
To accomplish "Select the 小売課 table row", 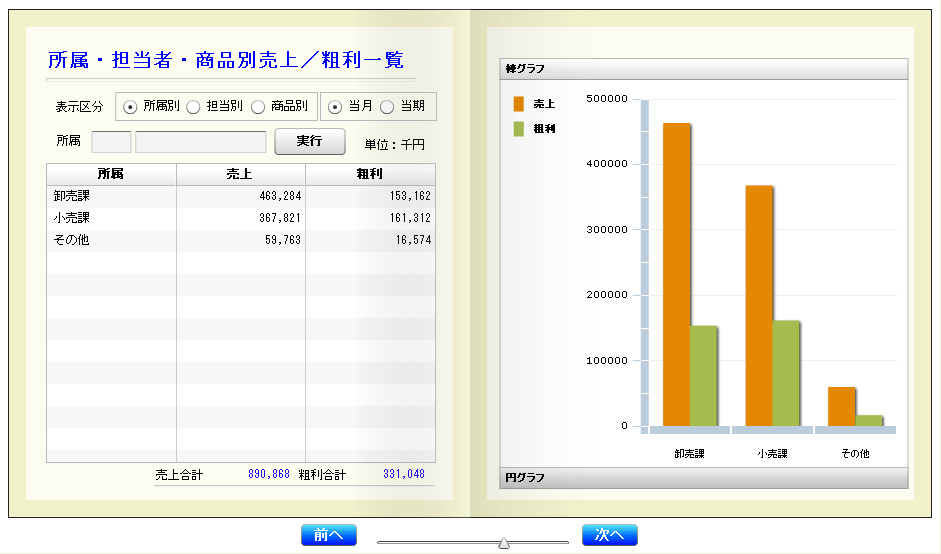I will pyautogui.click(x=241, y=218).
